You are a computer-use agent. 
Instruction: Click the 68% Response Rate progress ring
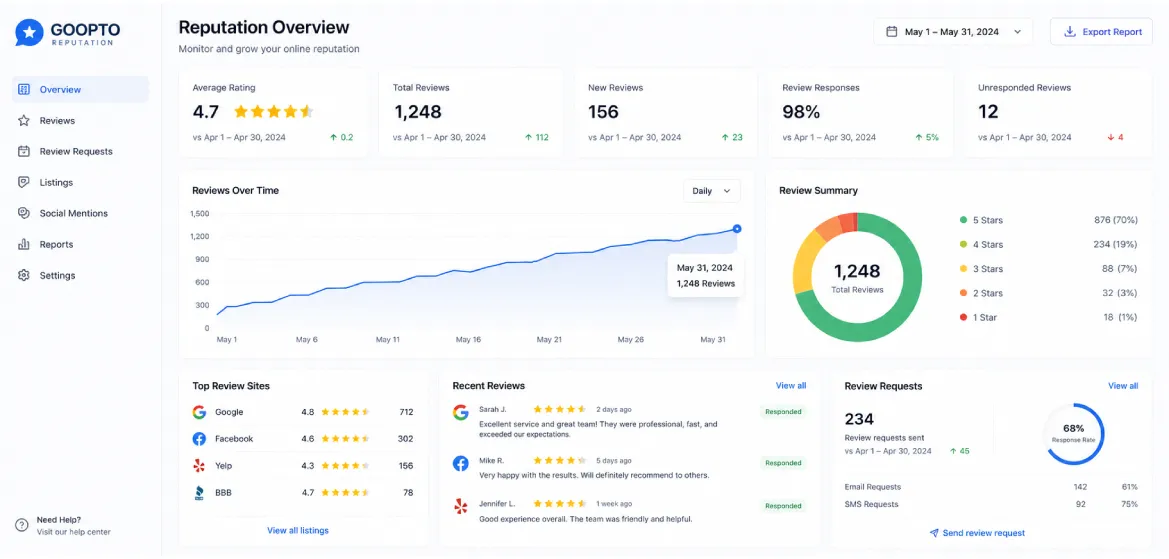click(x=1074, y=434)
